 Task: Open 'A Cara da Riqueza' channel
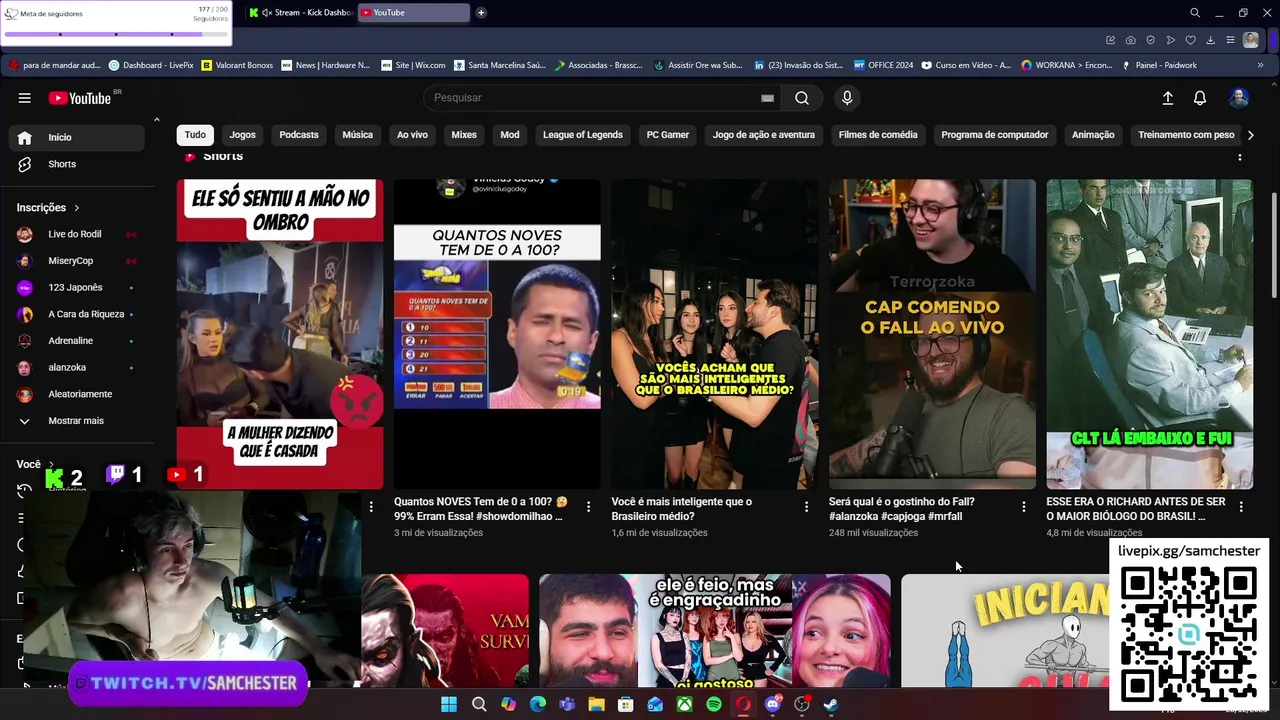pos(76,314)
